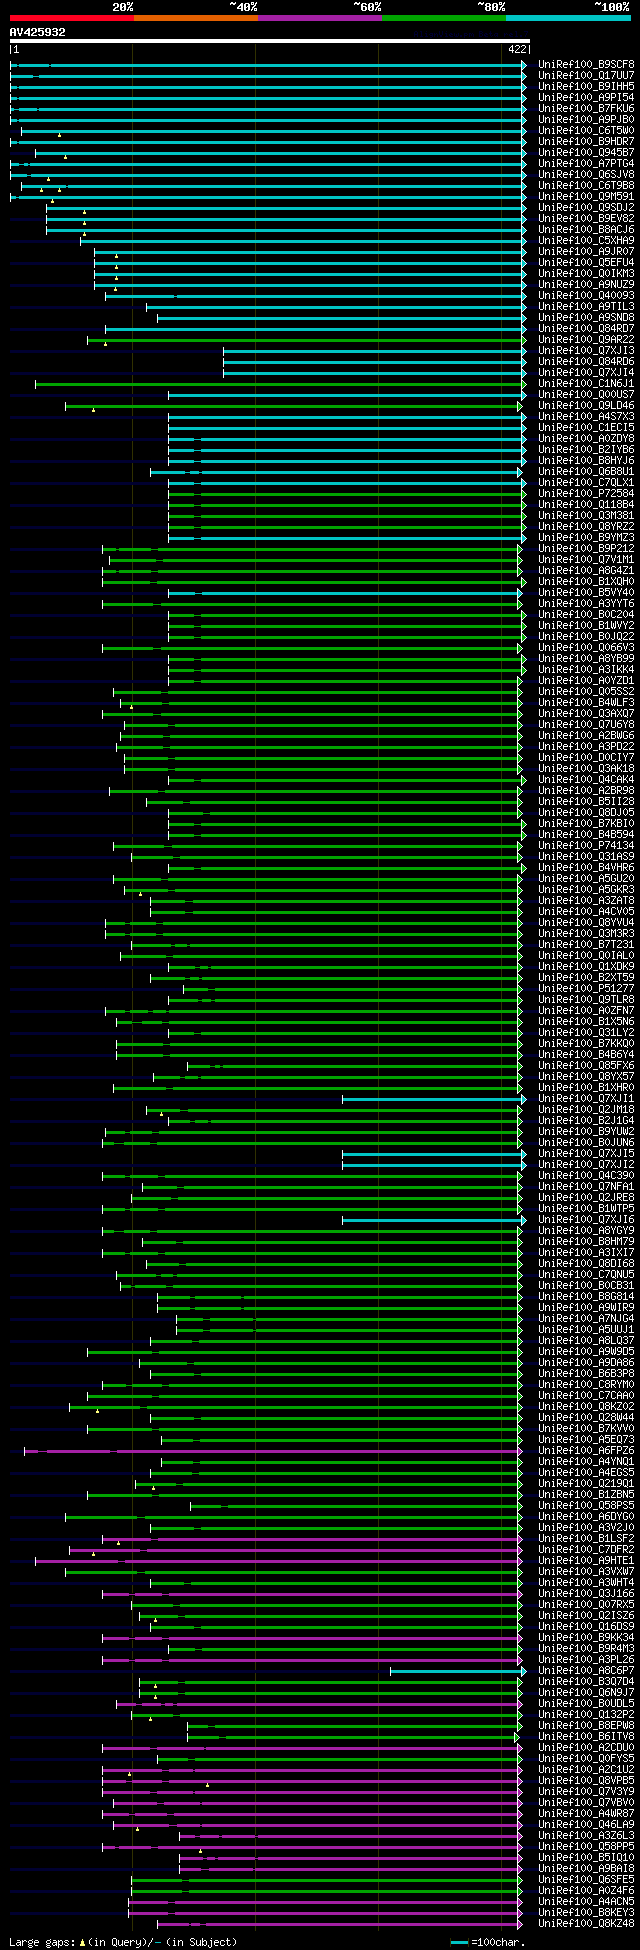Viewport: 640px width, 1950px height.
Task: Select label UniRef100_P74134
Action: [x=586, y=846]
